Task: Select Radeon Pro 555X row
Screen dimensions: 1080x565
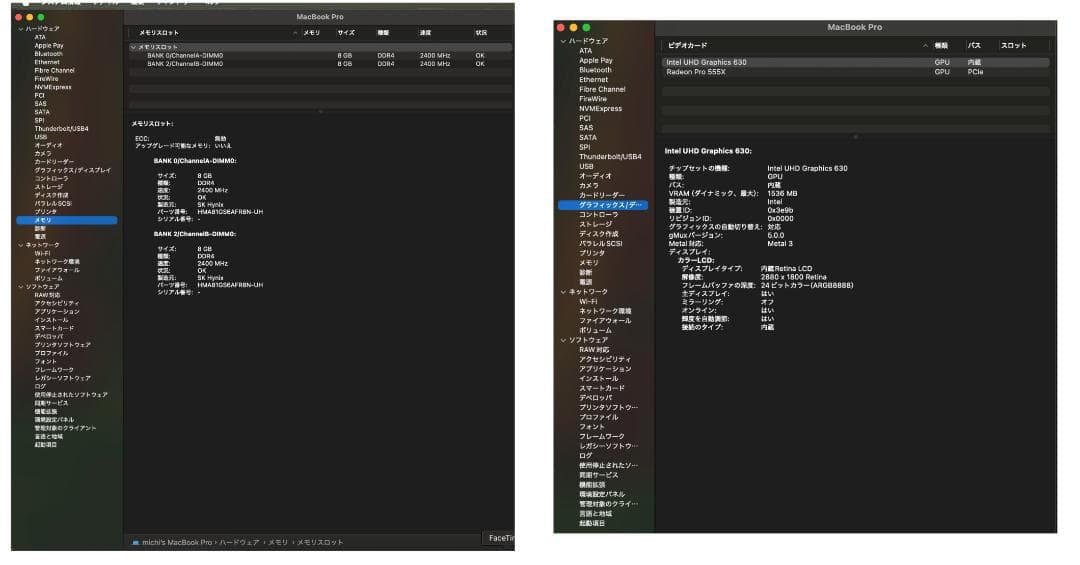Action: pyautogui.click(x=855, y=72)
